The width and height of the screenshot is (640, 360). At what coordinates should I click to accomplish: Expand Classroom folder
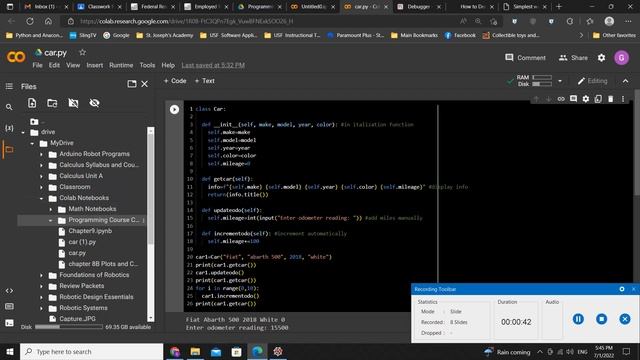41,187
